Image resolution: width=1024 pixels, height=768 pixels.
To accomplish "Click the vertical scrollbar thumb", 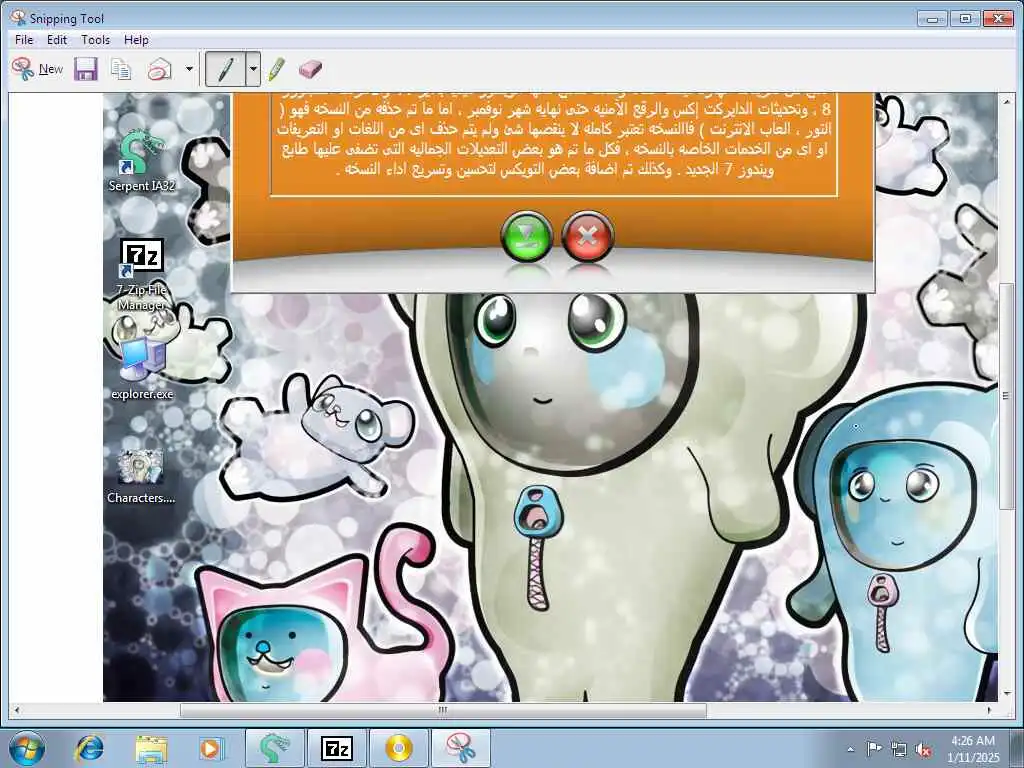I will click(1006, 396).
